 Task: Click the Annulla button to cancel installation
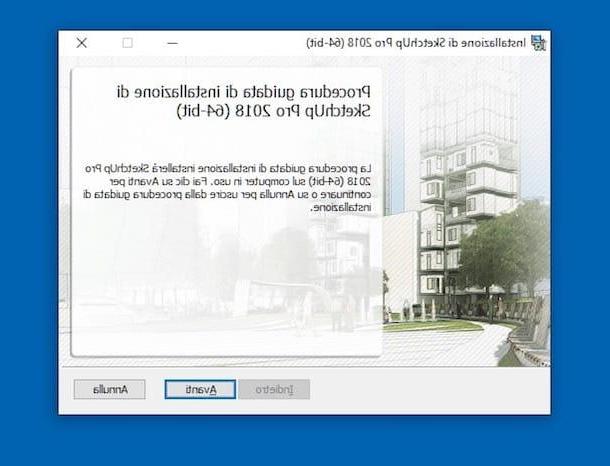tap(110, 389)
